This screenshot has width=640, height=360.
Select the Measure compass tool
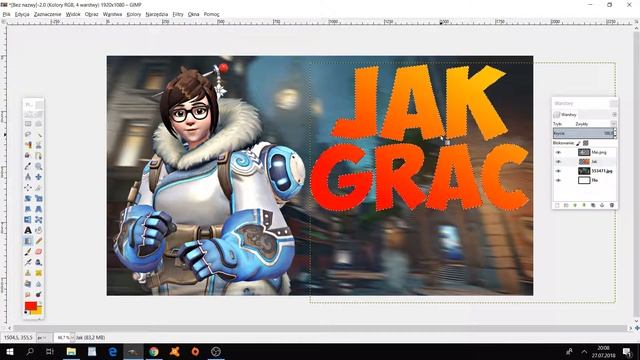28,177
